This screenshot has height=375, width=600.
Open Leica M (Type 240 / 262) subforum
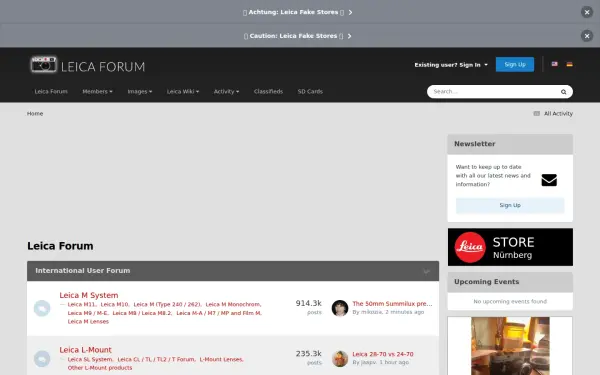pyautogui.click(x=167, y=305)
